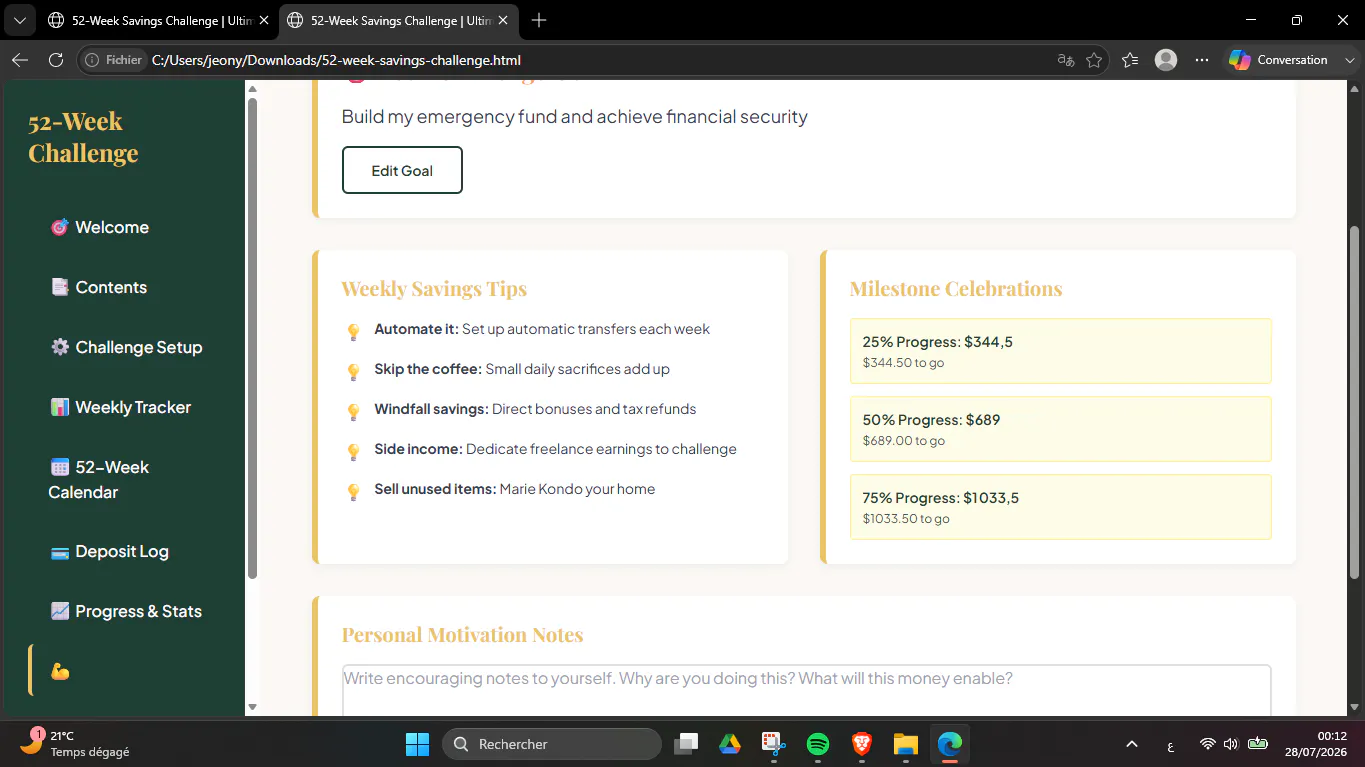The height and width of the screenshot is (767, 1365).
Task: Click the 52-Week Challenge sidebar title
Action: pyautogui.click(x=83, y=137)
